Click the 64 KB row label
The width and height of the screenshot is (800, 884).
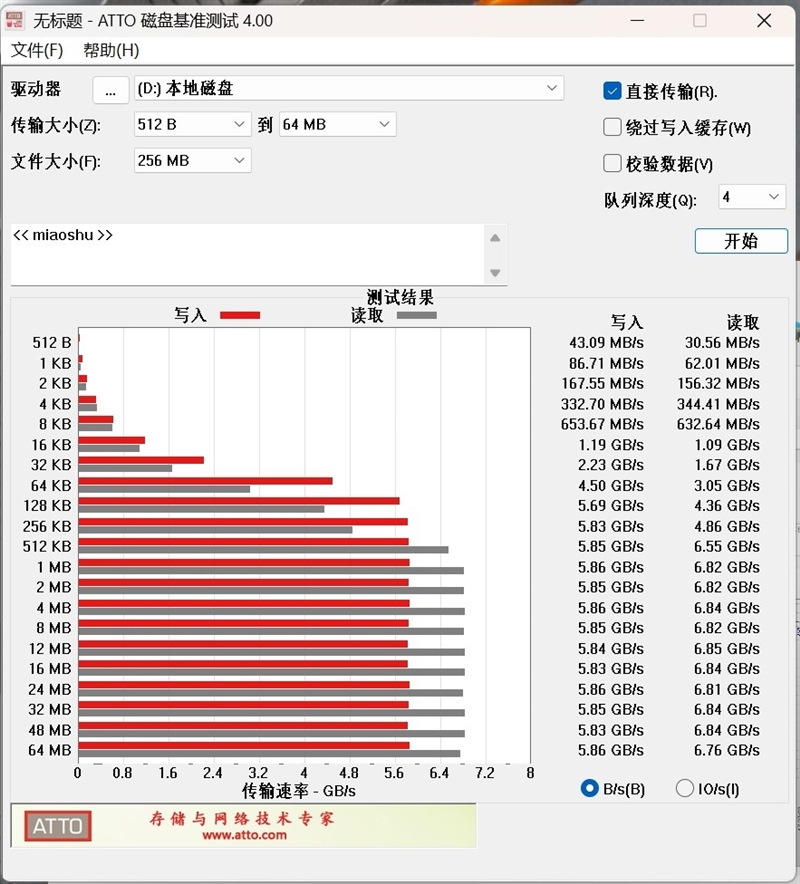pyautogui.click(x=51, y=485)
